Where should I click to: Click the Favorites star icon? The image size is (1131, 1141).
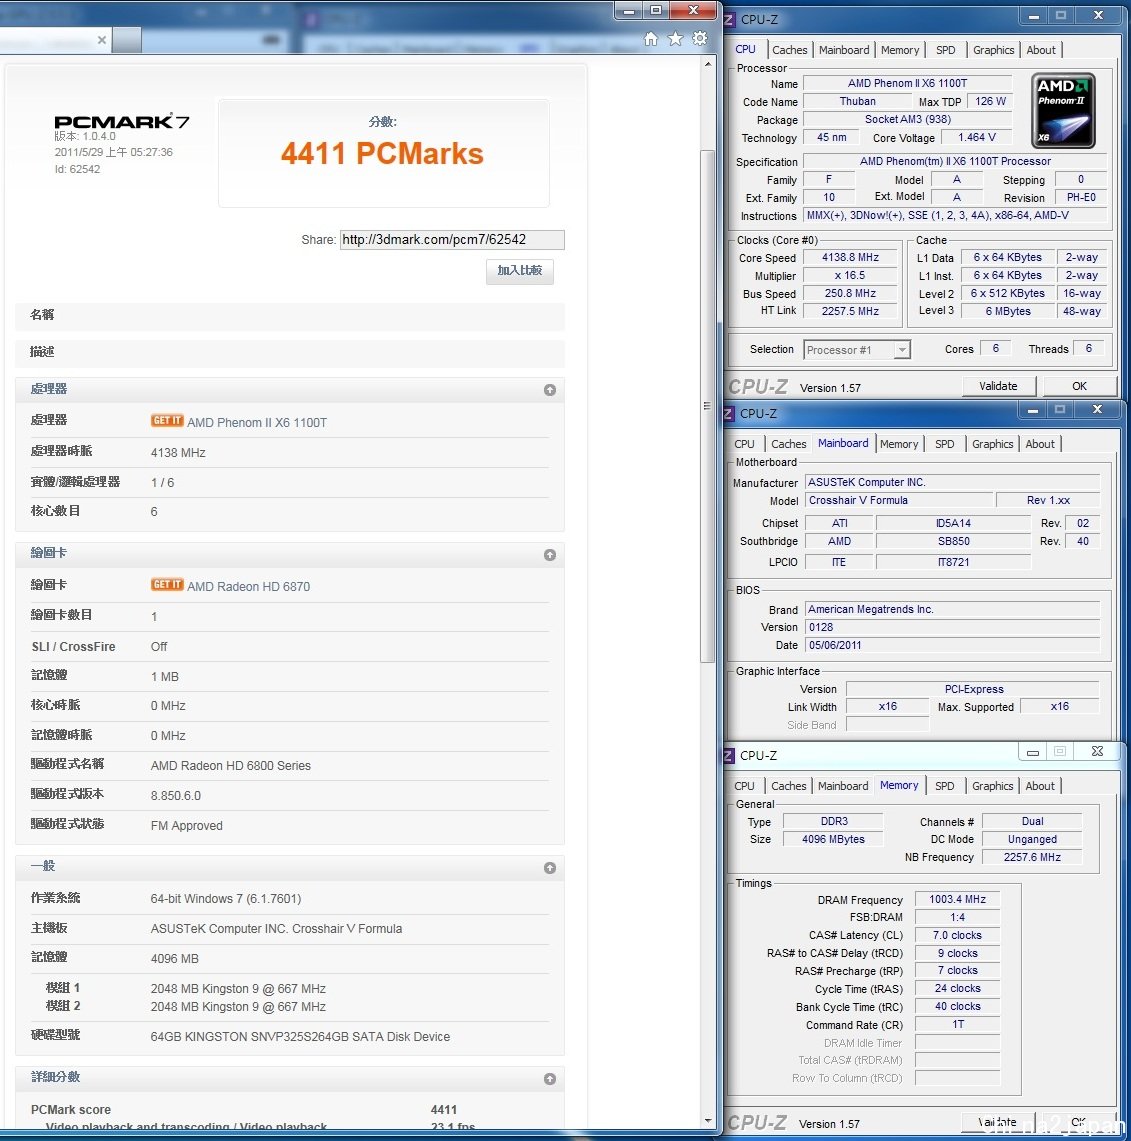tap(675, 39)
